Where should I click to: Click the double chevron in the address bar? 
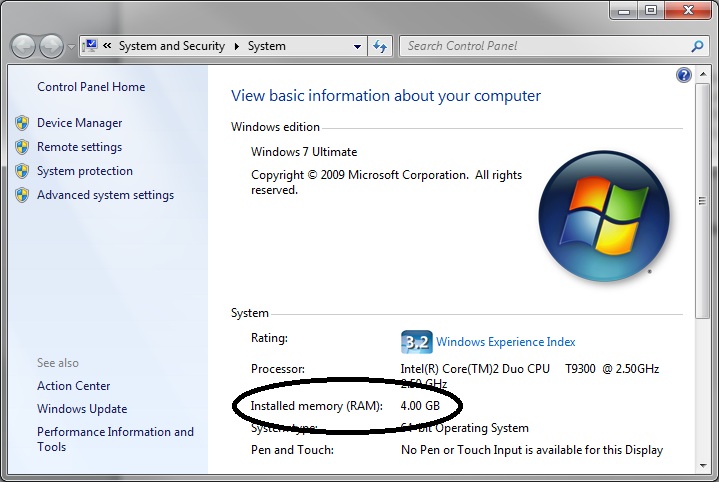107,45
